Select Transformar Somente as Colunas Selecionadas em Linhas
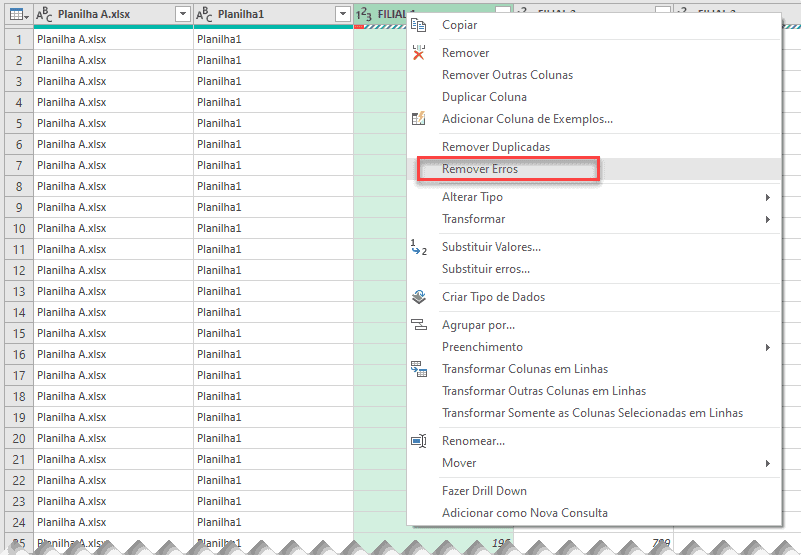This screenshot has height=555, width=801. click(594, 413)
